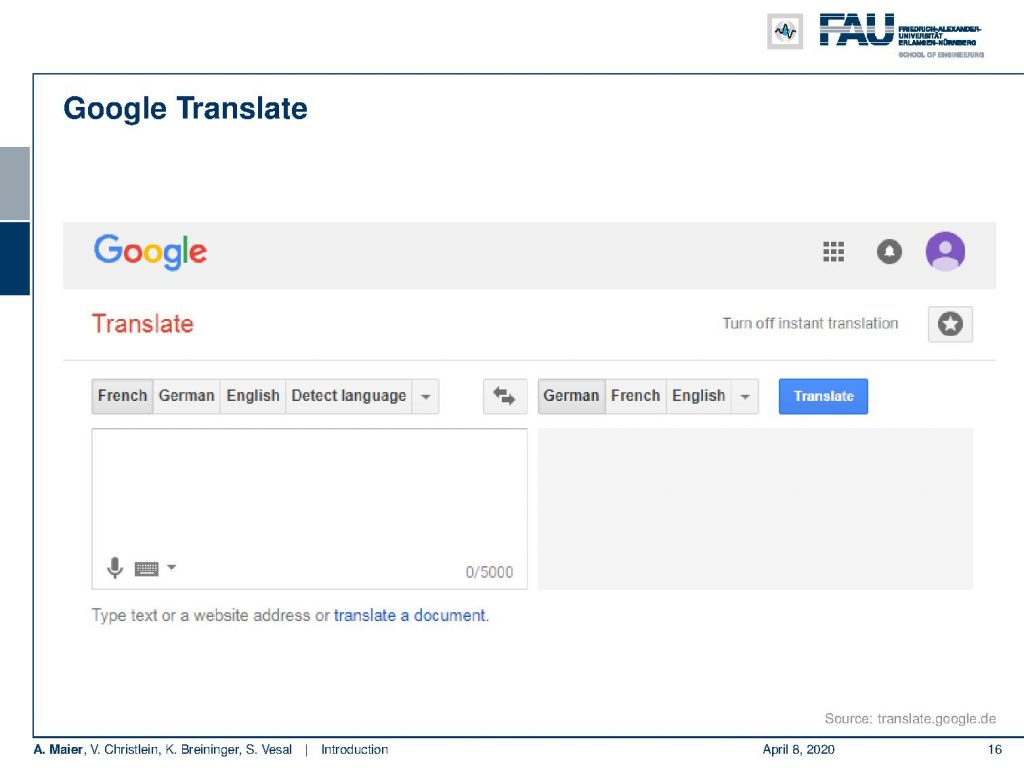The width and height of the screenshot is (1024, 768).
Task: Open the star phrasebook icon
Action: pyautogui.click(x=950, y=324)
